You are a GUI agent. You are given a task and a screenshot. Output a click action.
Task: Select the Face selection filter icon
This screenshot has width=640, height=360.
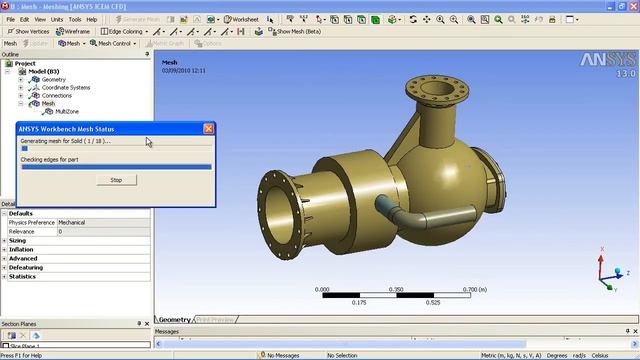(x=362, y=19)
